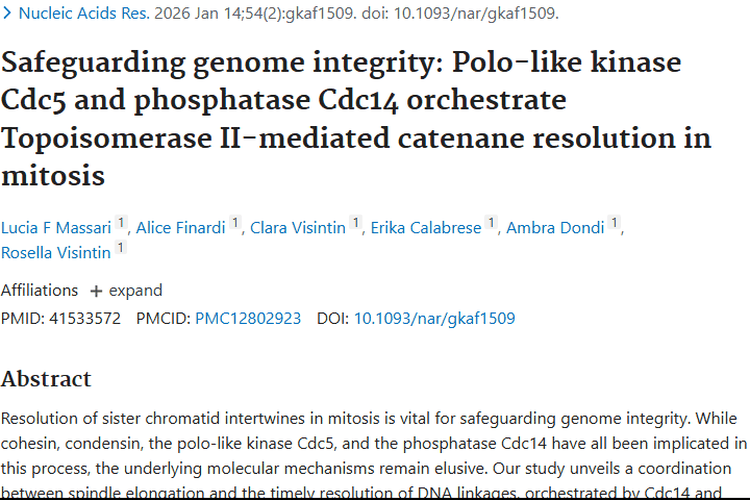
Task: Open author Lucia F Massari's link
Action: click(x=55, y=228)
